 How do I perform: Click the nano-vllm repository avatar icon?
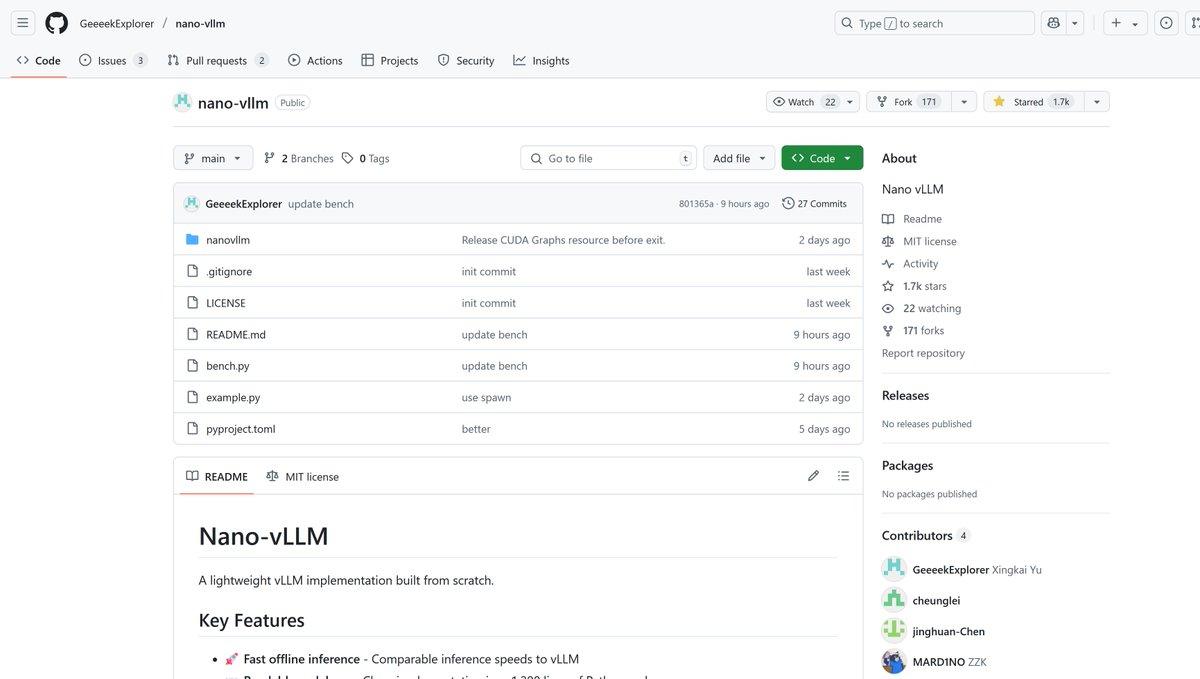coord(182,102)
